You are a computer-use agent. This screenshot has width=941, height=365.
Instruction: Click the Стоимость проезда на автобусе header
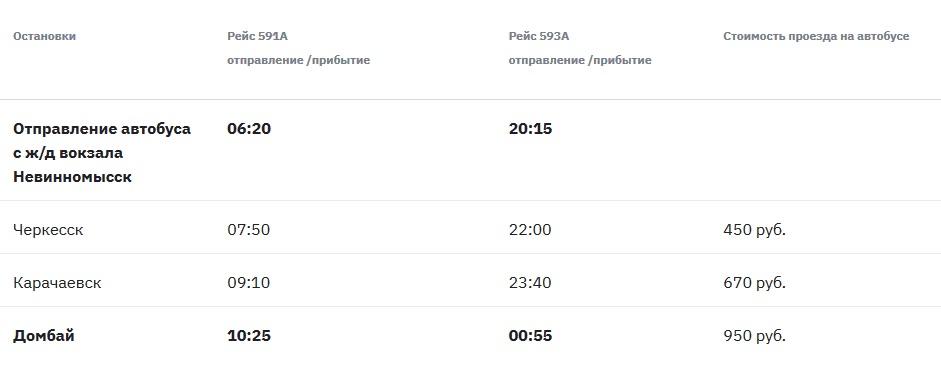pos(816,36)
